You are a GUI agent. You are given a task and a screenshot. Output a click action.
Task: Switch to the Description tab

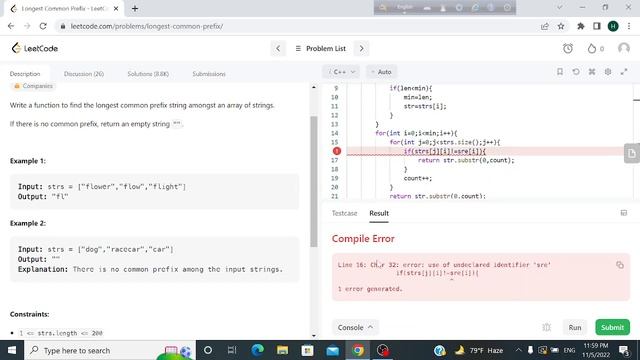point(25,74)
